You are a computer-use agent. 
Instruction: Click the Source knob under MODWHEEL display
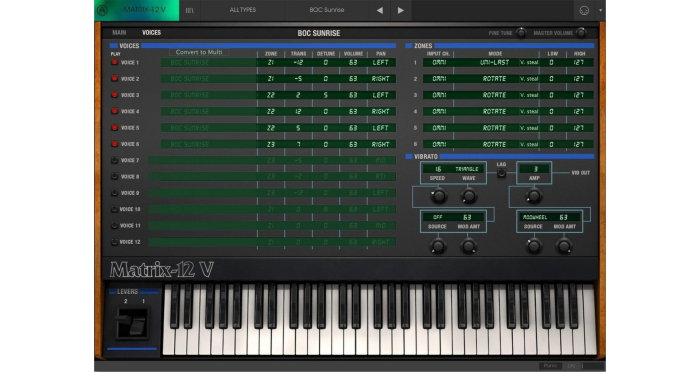tap(534, 246)
